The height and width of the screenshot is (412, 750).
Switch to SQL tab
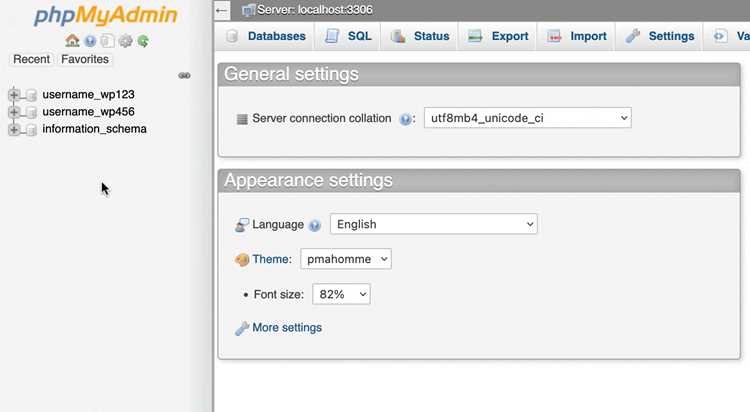348,36
